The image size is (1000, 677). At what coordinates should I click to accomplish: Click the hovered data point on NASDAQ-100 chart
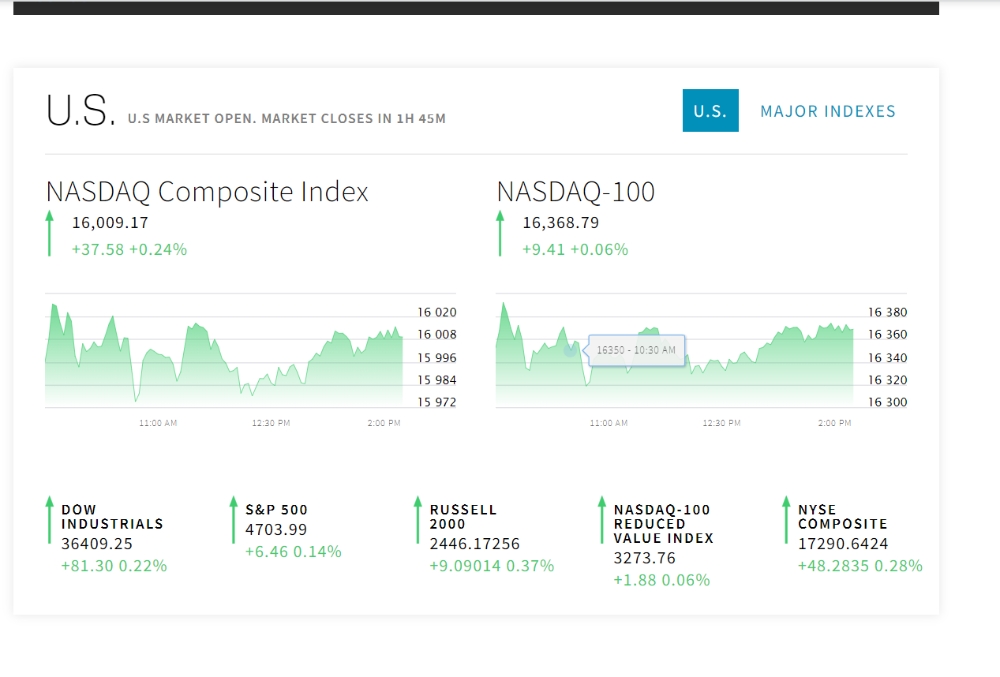point(570,350)
